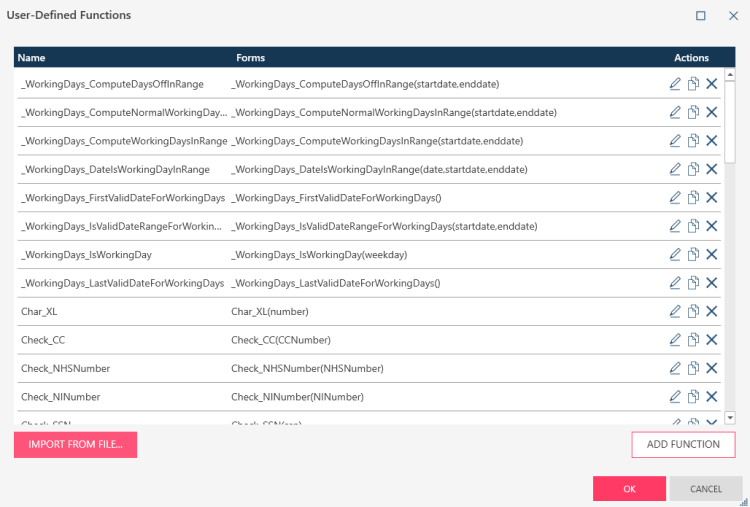Click the Name column header
Screen dimensions: 750x507
tap(32, 57)
